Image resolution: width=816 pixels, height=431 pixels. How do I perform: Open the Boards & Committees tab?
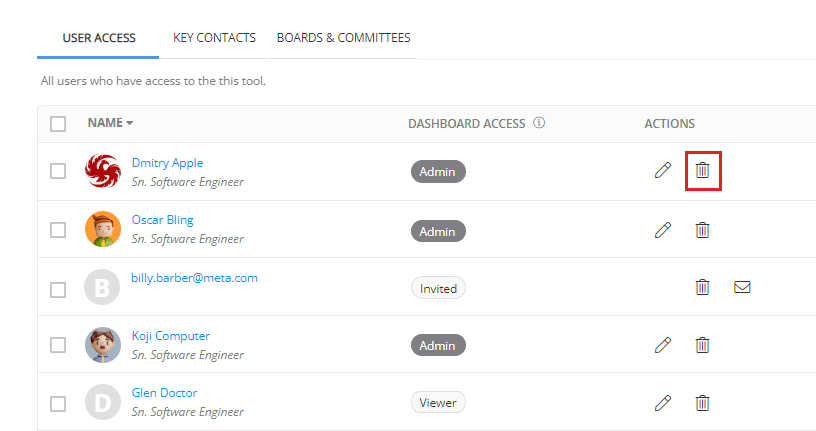click(343, 38)
